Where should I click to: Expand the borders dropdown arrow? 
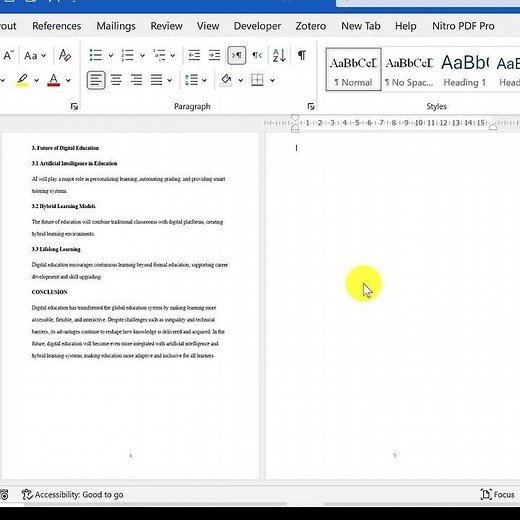pos(272,80)
